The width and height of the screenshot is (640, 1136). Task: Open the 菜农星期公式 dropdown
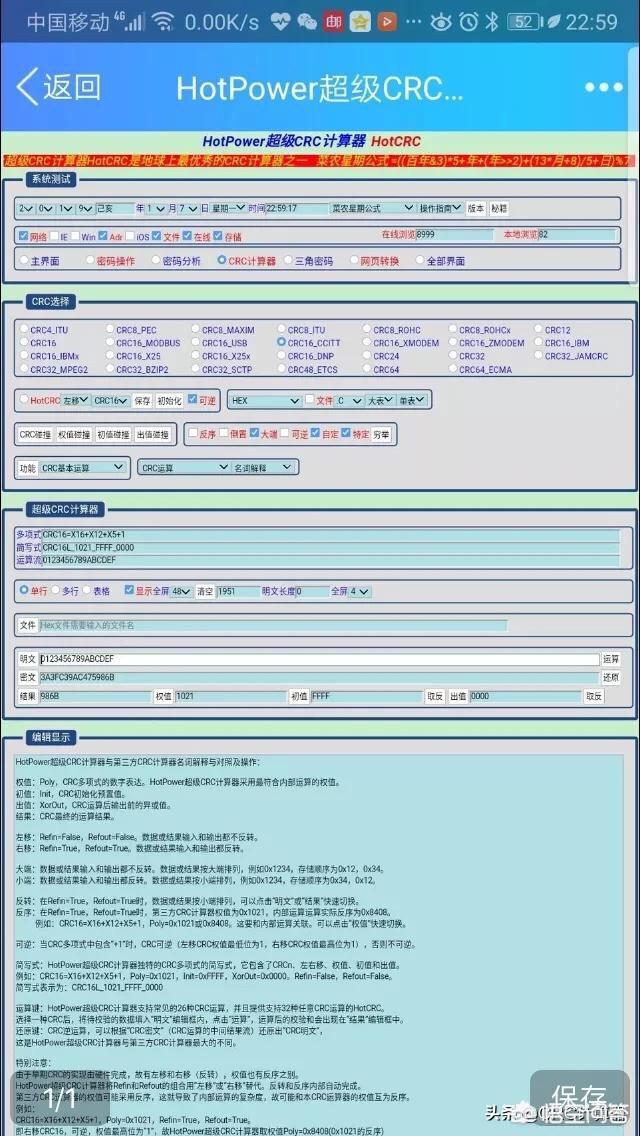click(x=372, y=208)
